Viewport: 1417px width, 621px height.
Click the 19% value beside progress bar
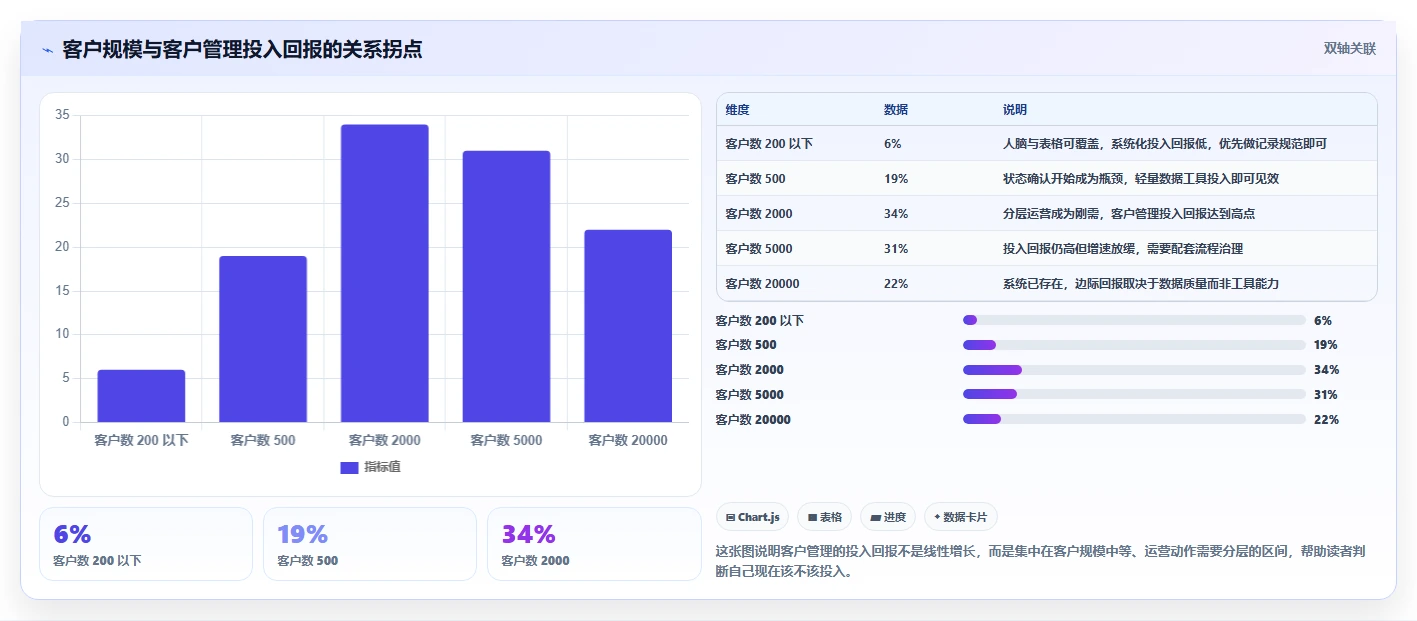[x=1326, y=345]
